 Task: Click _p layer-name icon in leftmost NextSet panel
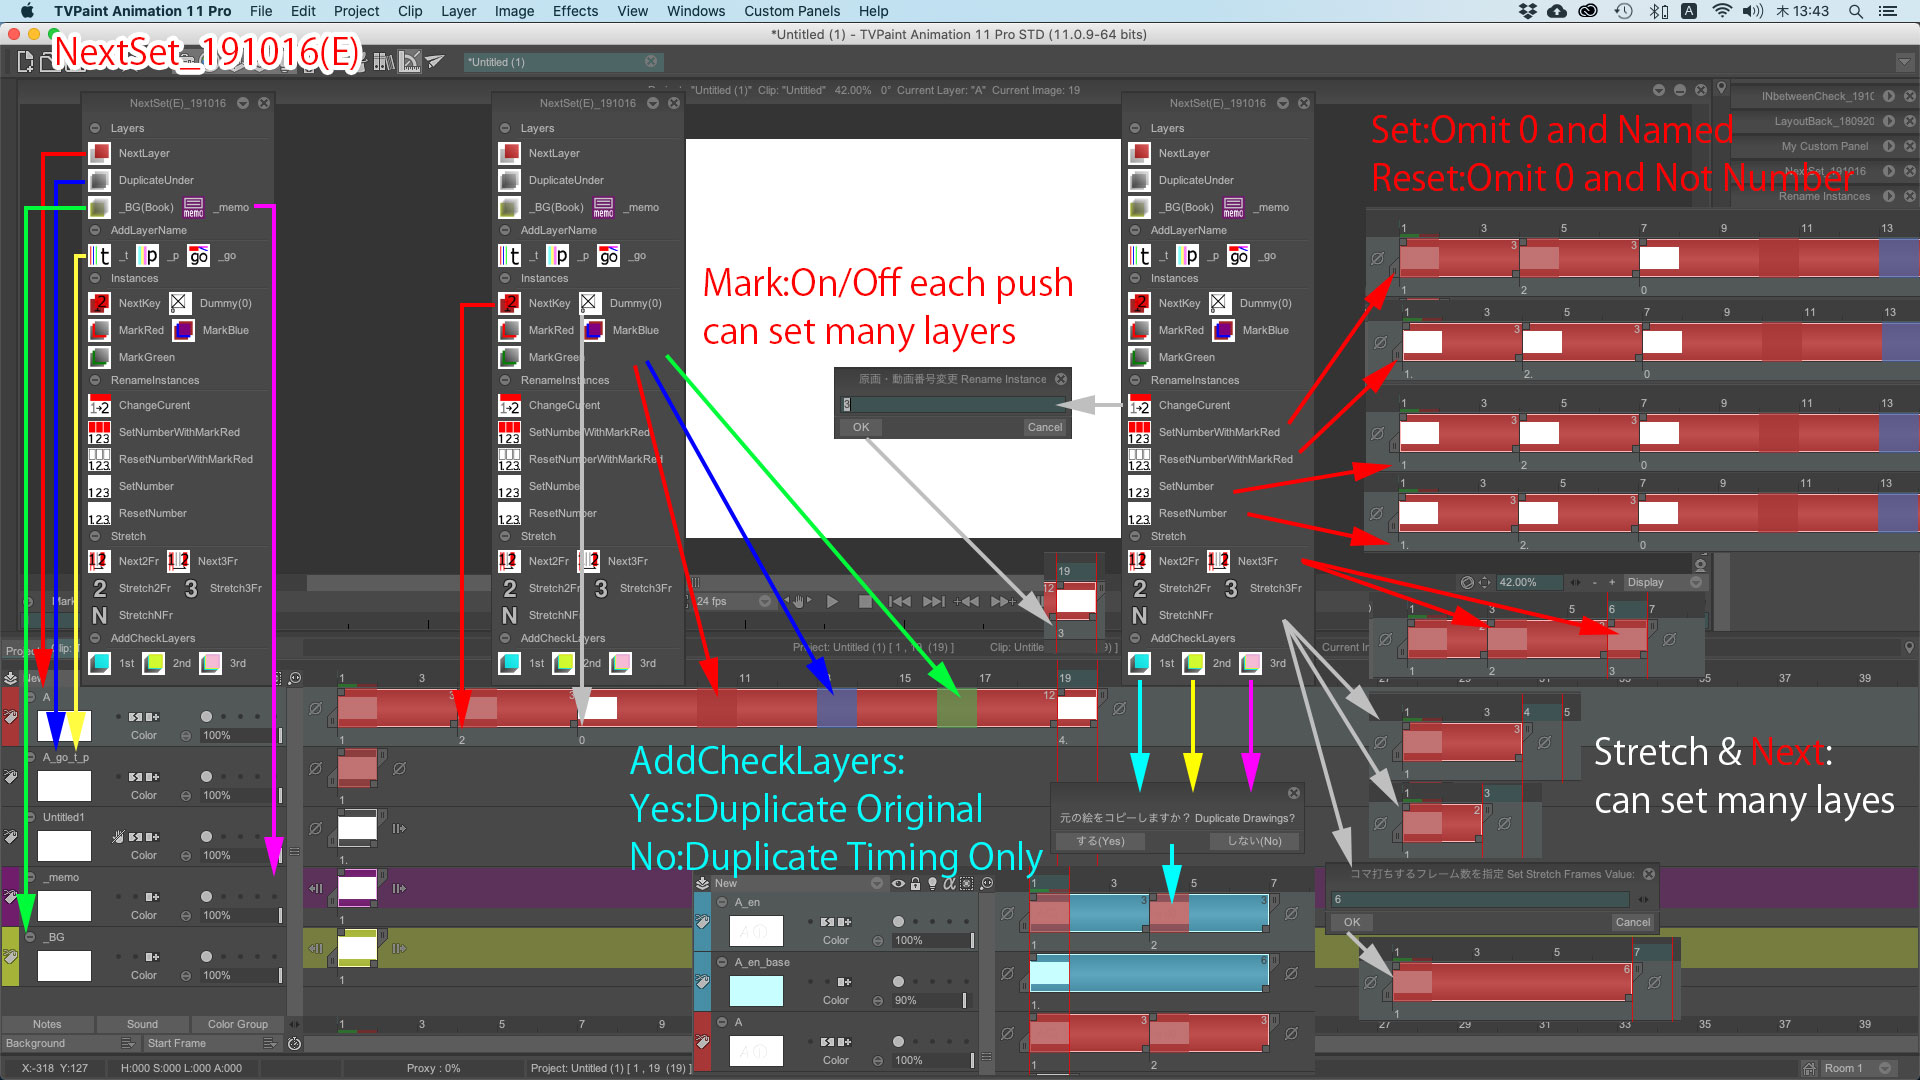pyautogui.click(x=148, y=256)
